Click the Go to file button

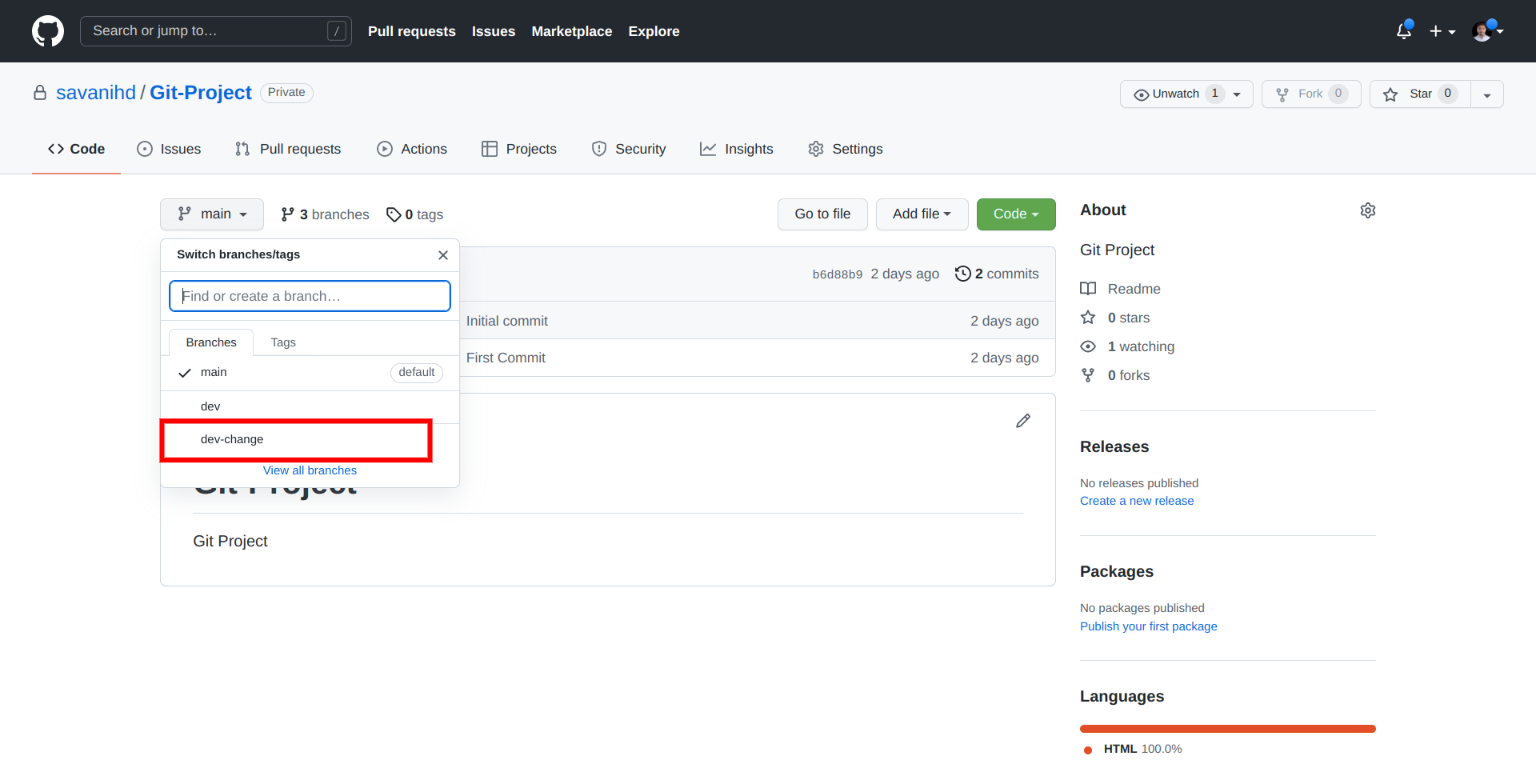(x=822, y=214)
